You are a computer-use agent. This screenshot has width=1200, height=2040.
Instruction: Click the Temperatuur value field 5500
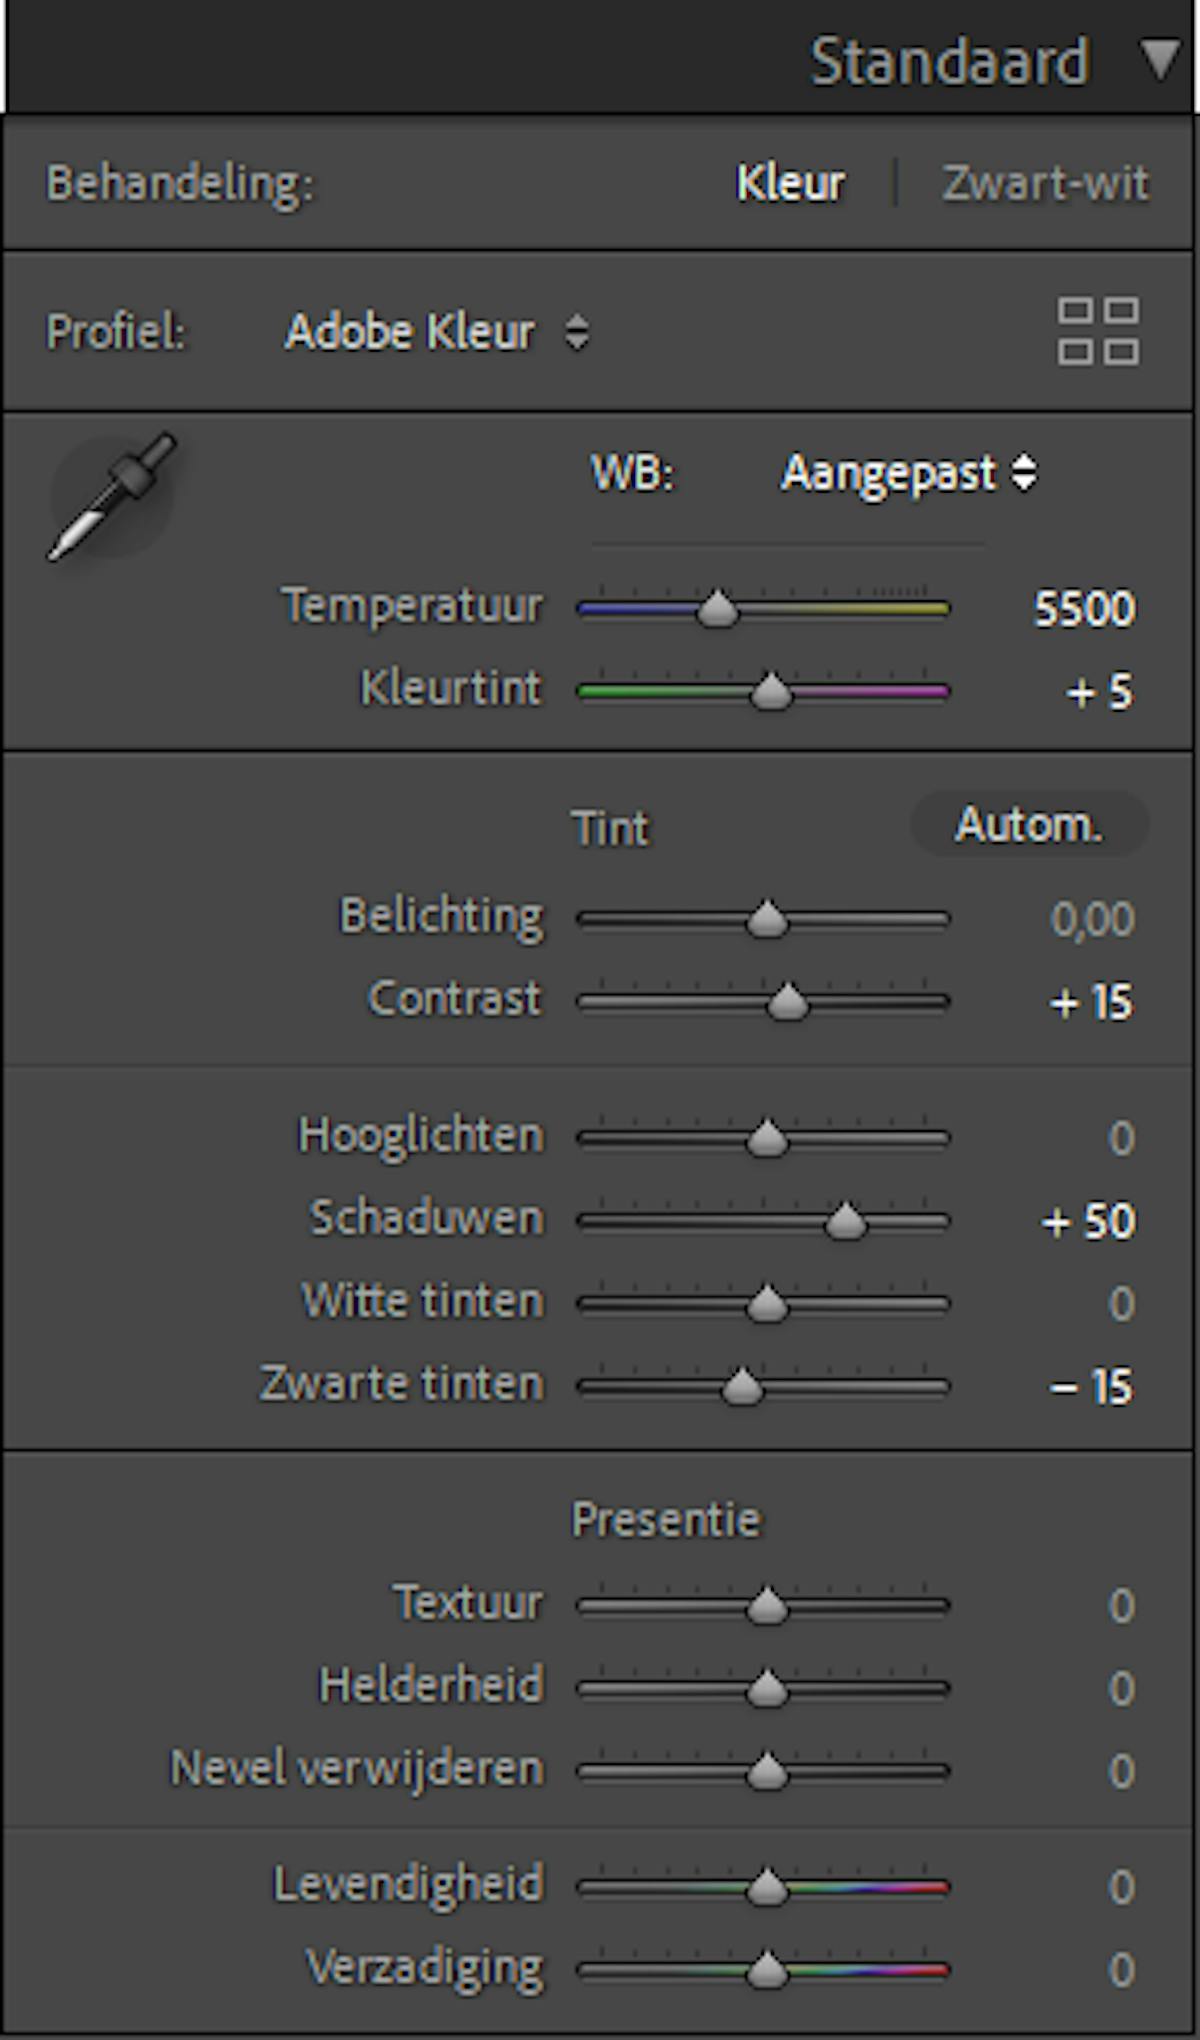[1084, 608]
